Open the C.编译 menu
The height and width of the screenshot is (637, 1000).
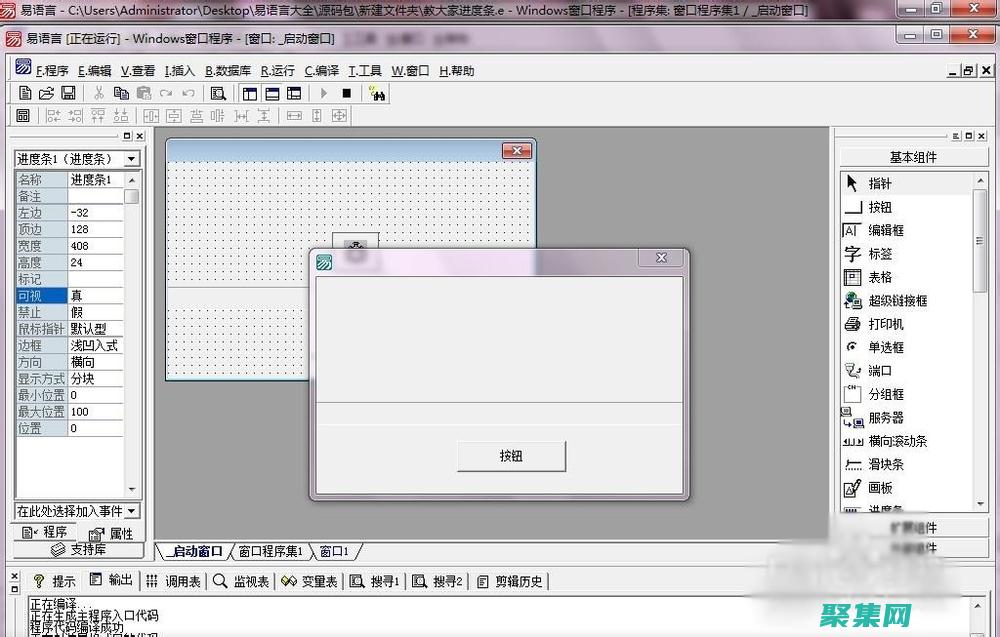tap(321, 71)
